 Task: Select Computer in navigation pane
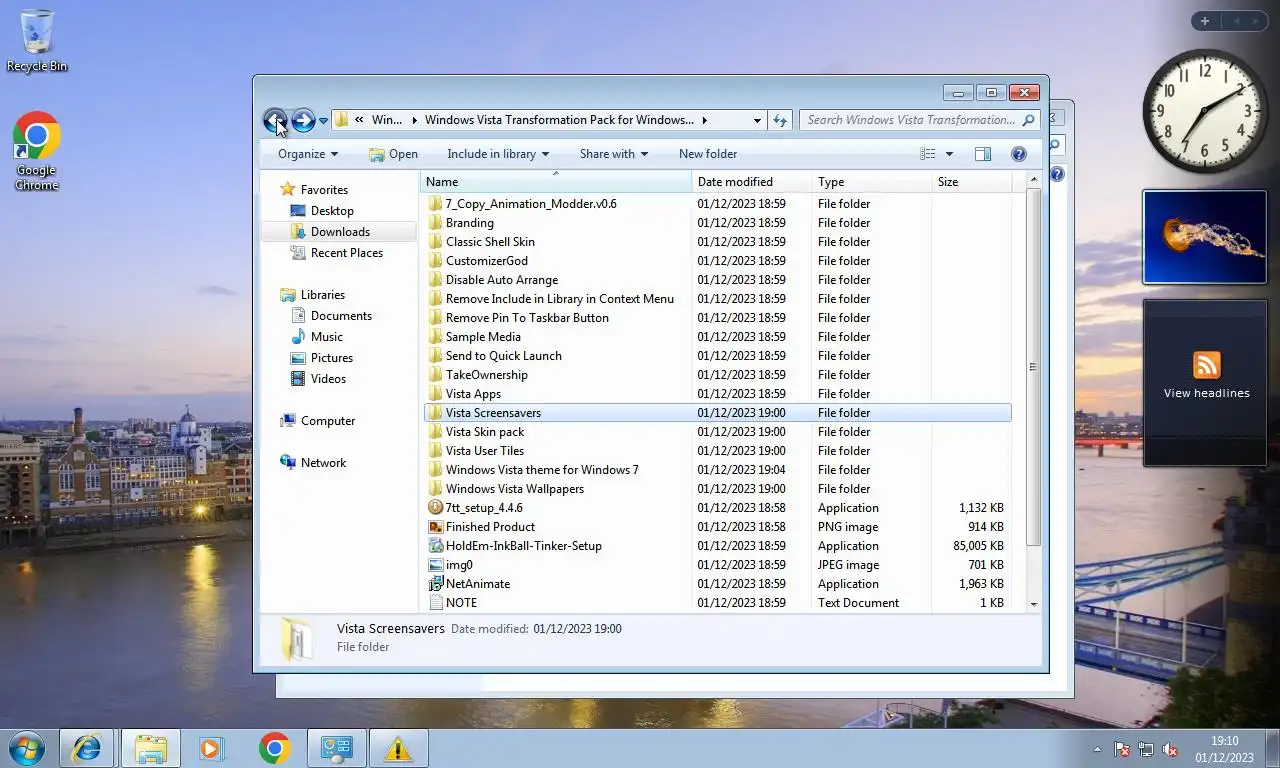(318, 421)
